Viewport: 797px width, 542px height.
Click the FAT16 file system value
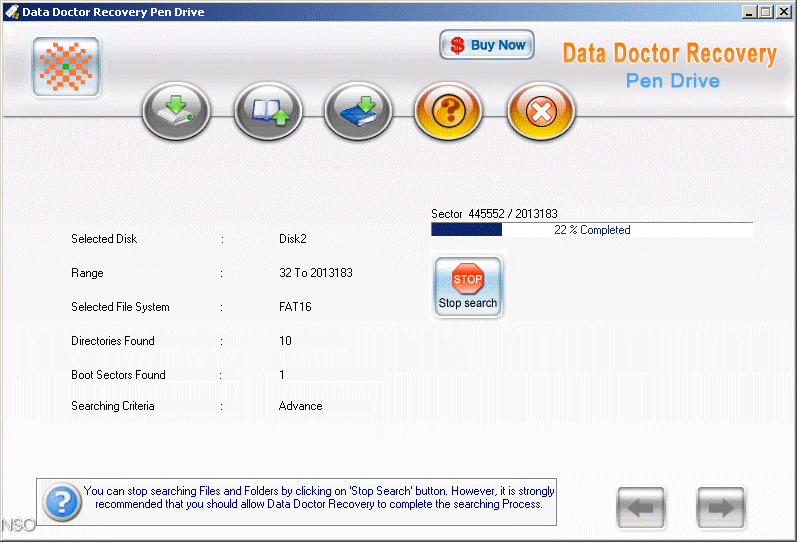[295, 307]
